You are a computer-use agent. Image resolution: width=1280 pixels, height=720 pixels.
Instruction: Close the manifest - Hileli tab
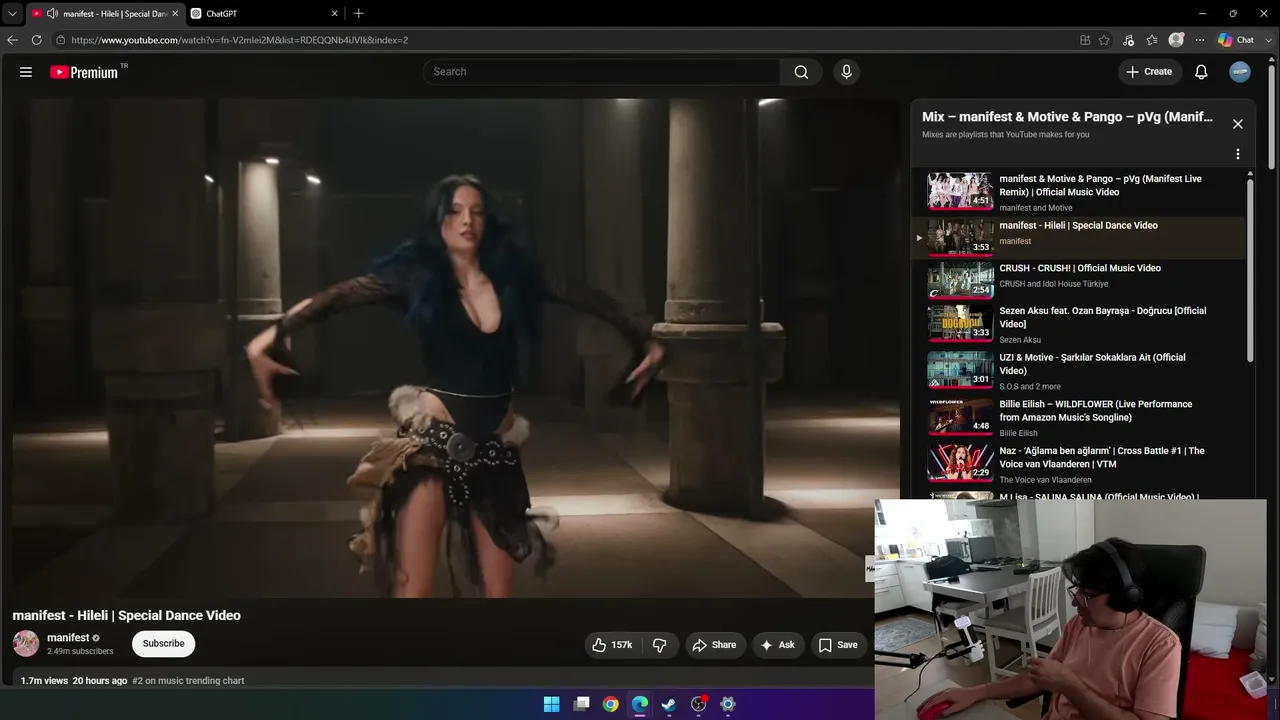click(x=175, y=13)
